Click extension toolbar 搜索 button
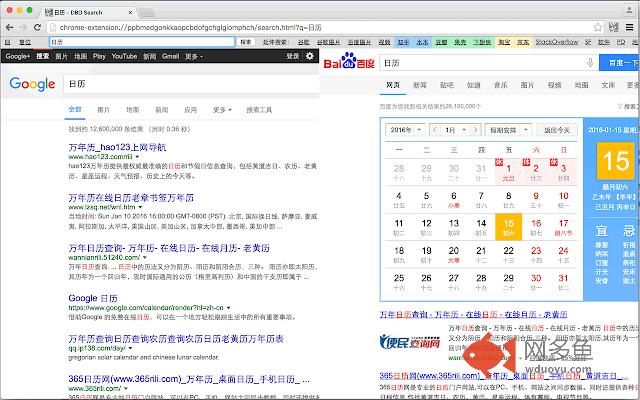This screenshot has width=640, height=400. coord(246,42)
